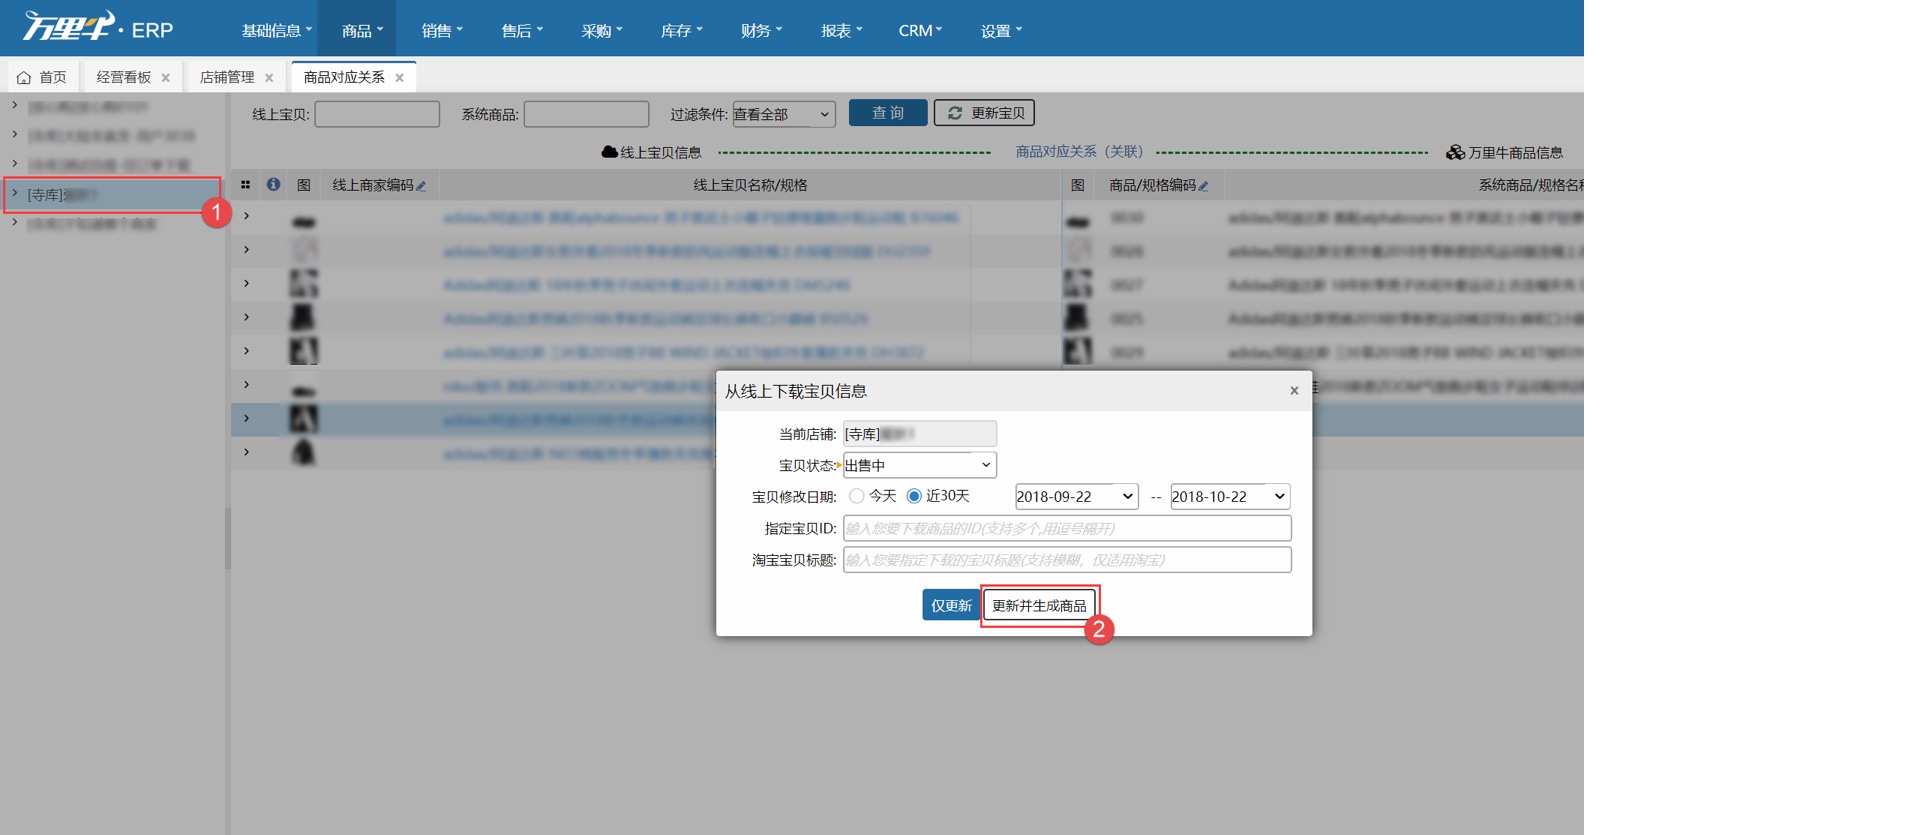Open the end date 2018-10-22 dropdown
The height and width of the screenshot is (835, 1920).
point(1230,497)
